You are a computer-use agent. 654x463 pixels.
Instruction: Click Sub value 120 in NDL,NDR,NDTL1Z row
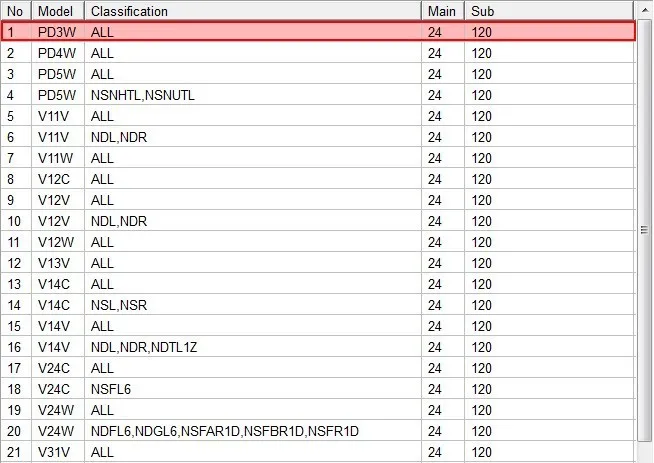tap(549, 347)
